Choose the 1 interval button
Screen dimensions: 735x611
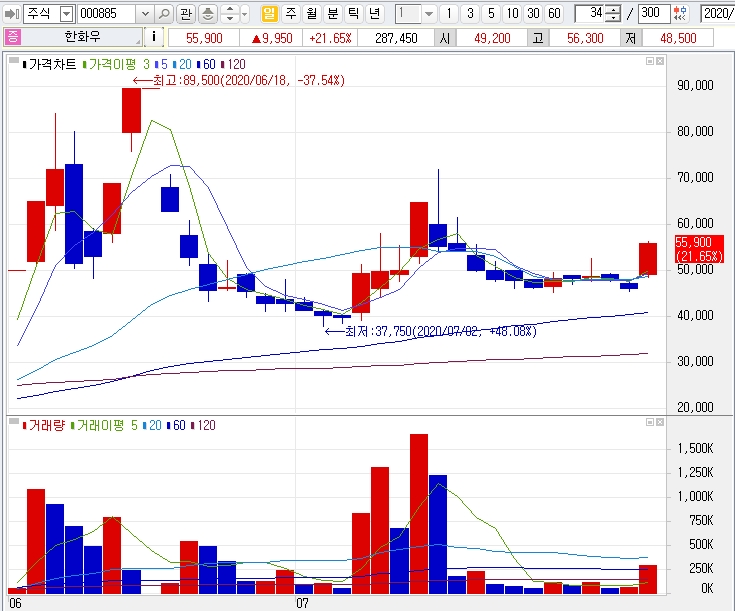tap(449, 14)
